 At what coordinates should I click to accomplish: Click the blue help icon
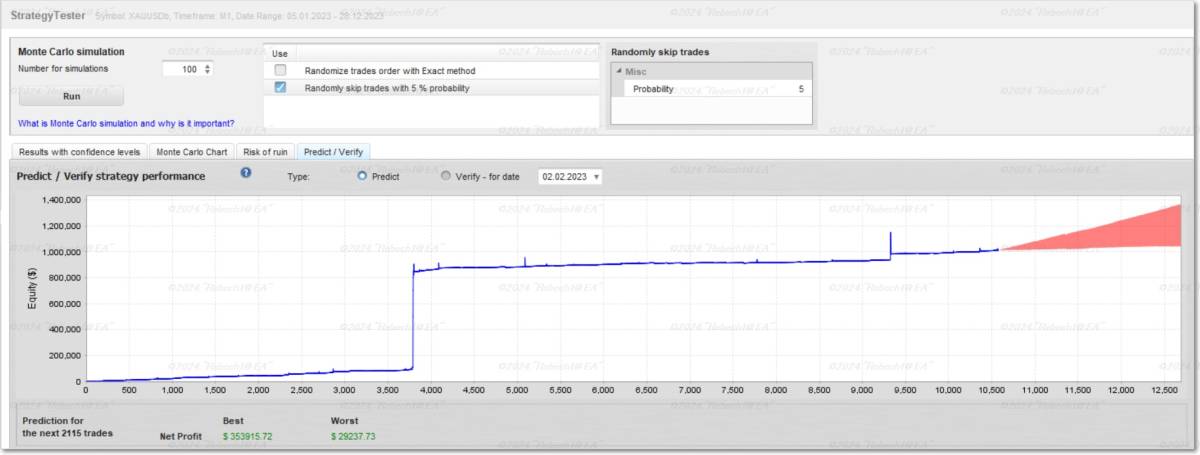point(245,173)
